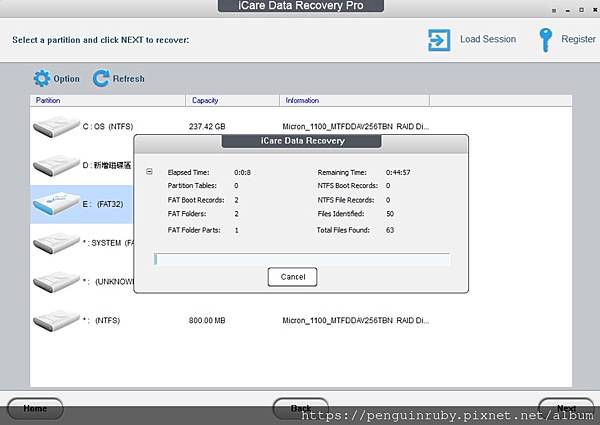Click the iCare Data Recovery dialog title

point(302,141)
